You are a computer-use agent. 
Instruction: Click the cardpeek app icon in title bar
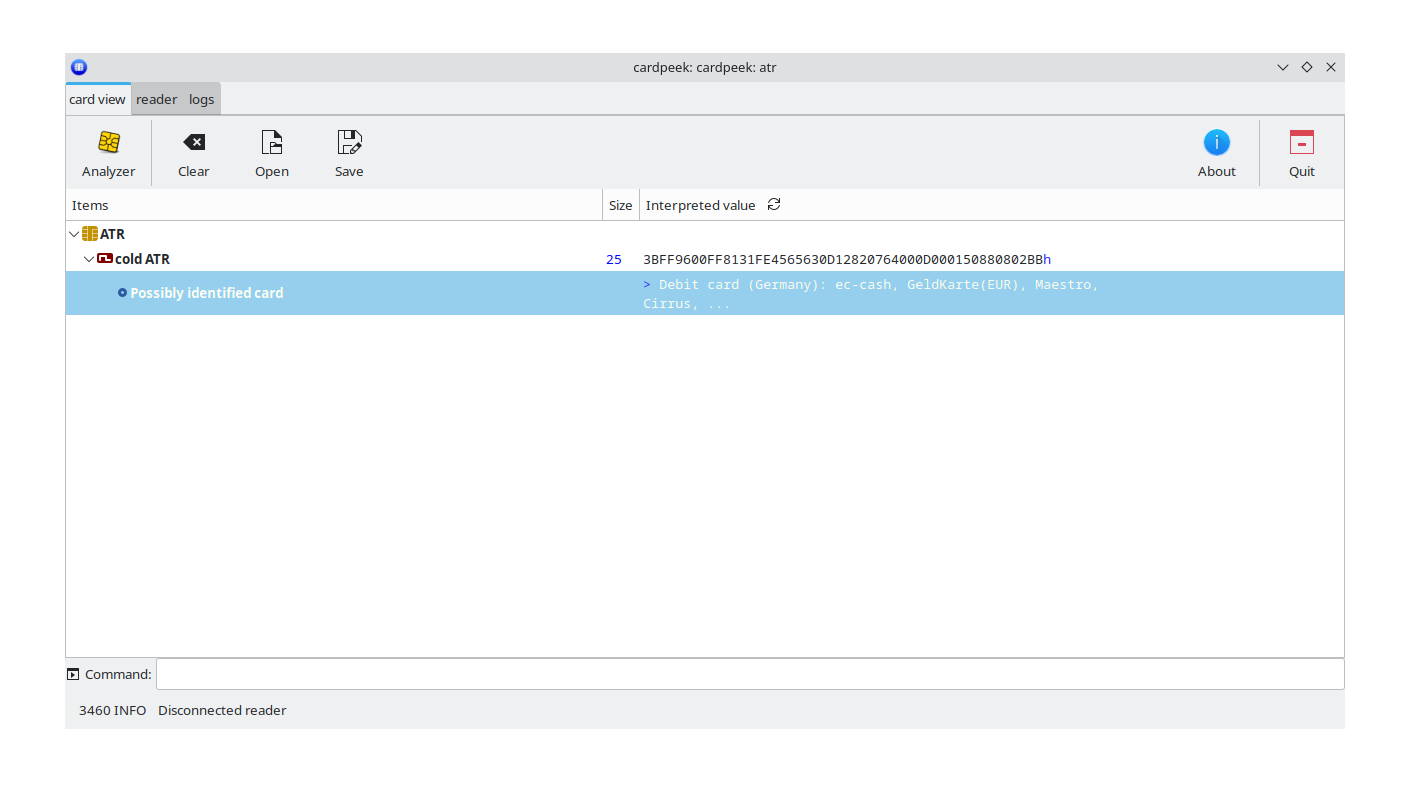click(x=79, y=67)
